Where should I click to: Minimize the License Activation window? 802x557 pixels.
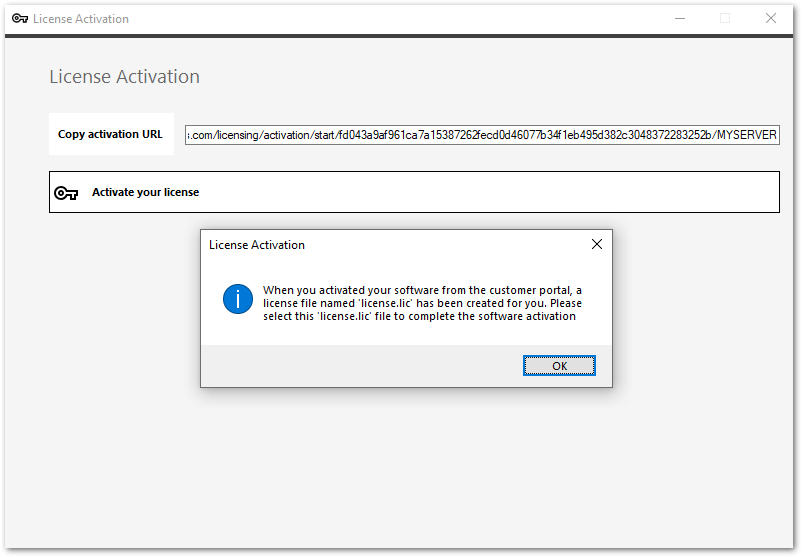679,18
